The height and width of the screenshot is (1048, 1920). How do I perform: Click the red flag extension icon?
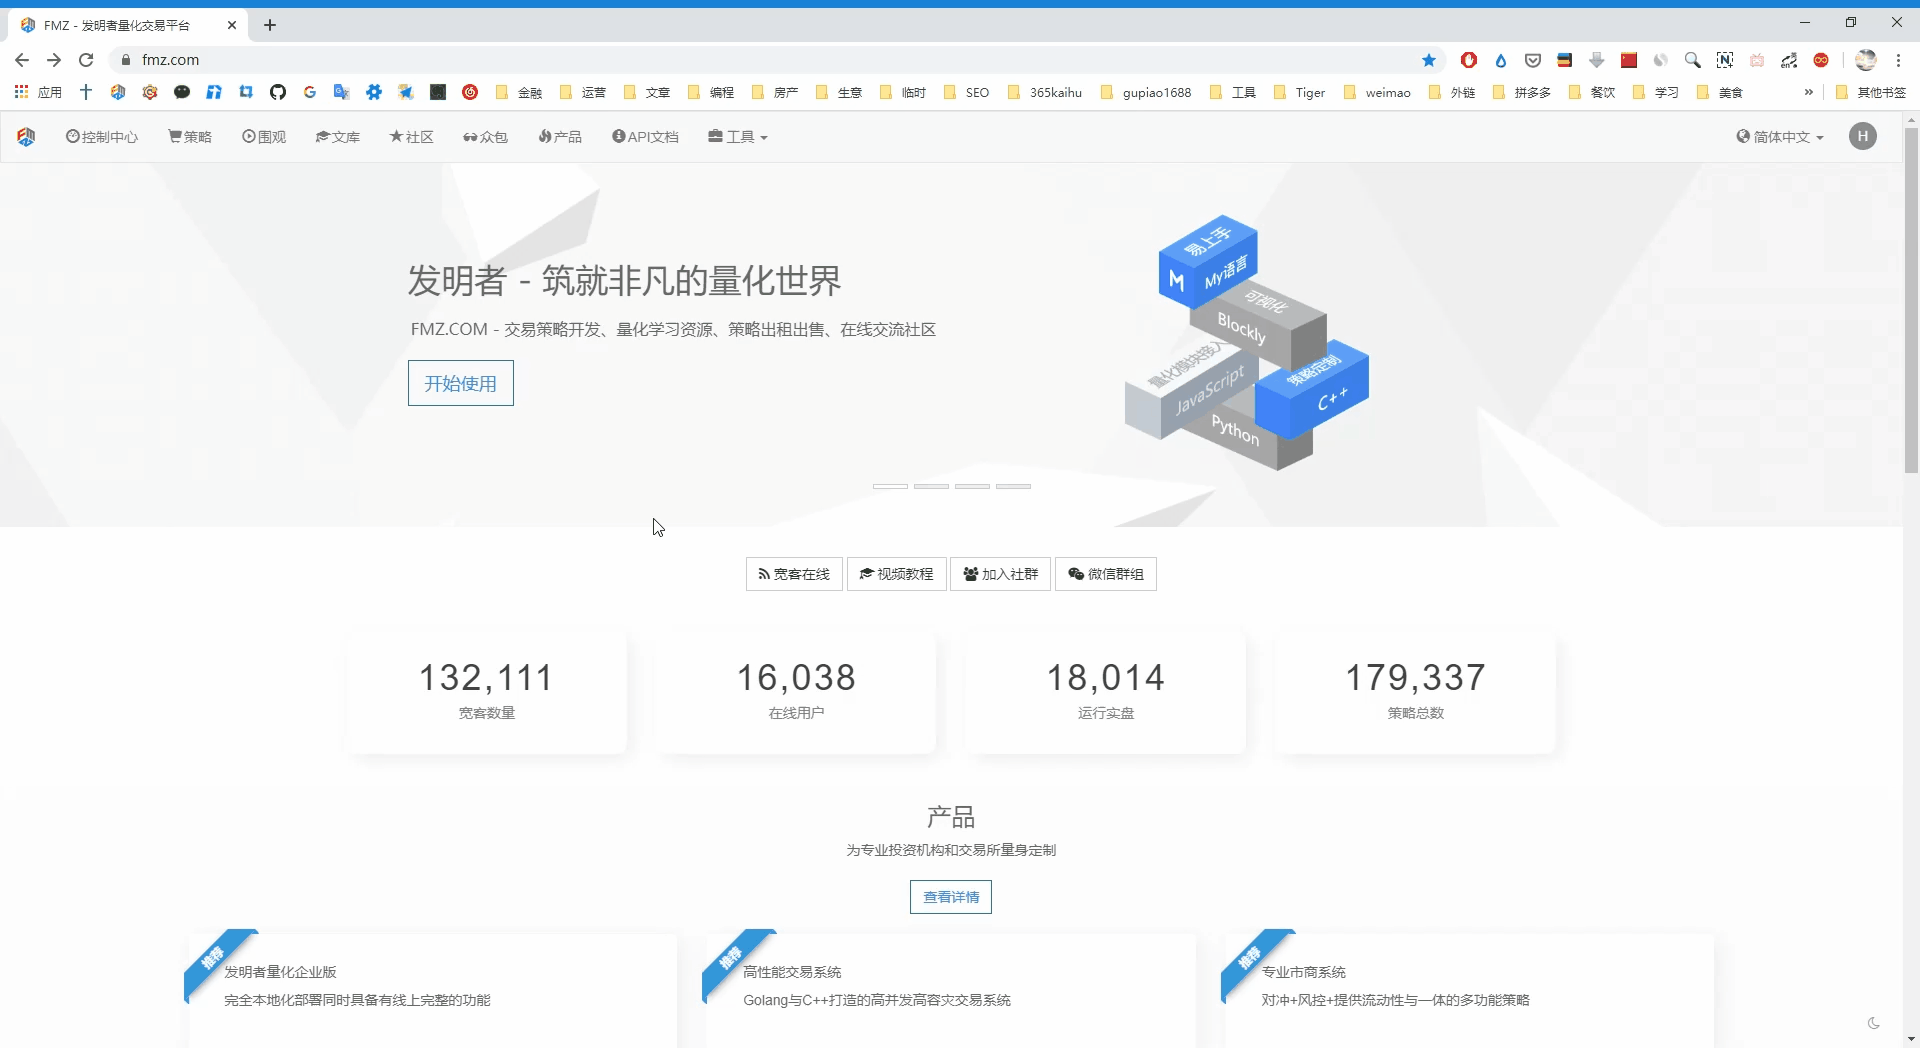tap(1629, 60)
